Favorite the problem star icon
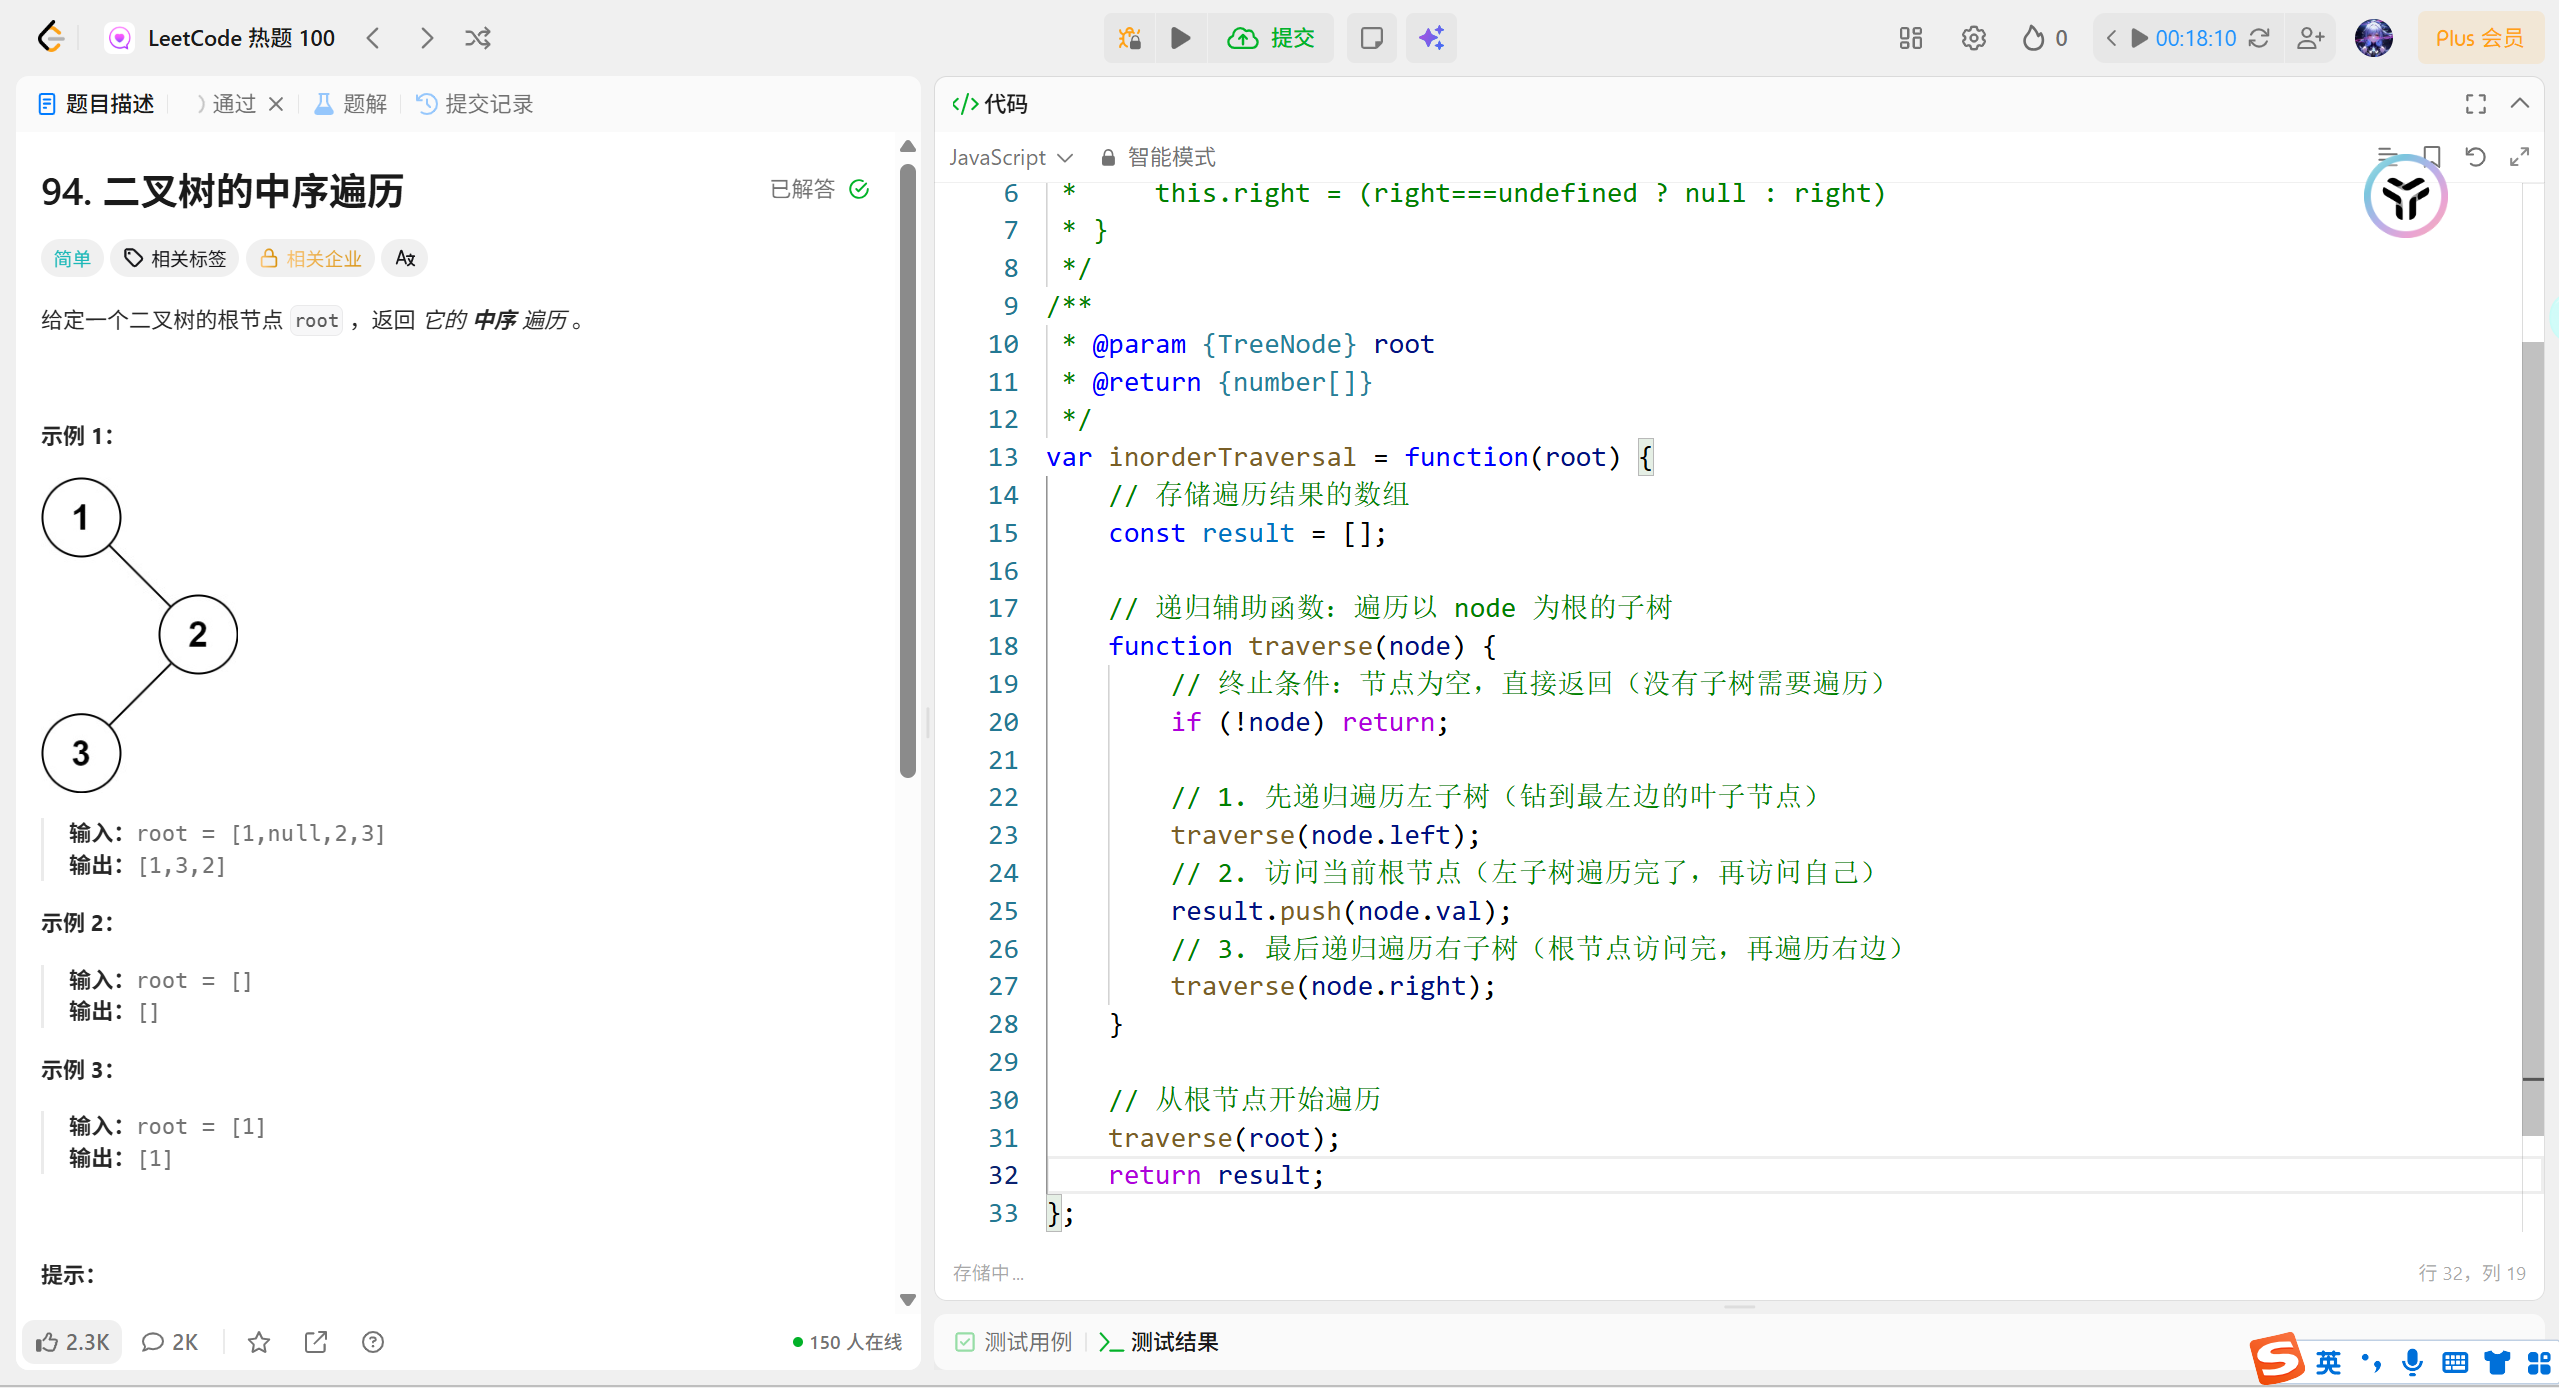Image resolution: width=2559 pixels, height=1388 pixels. click(x=259, y=1342)
